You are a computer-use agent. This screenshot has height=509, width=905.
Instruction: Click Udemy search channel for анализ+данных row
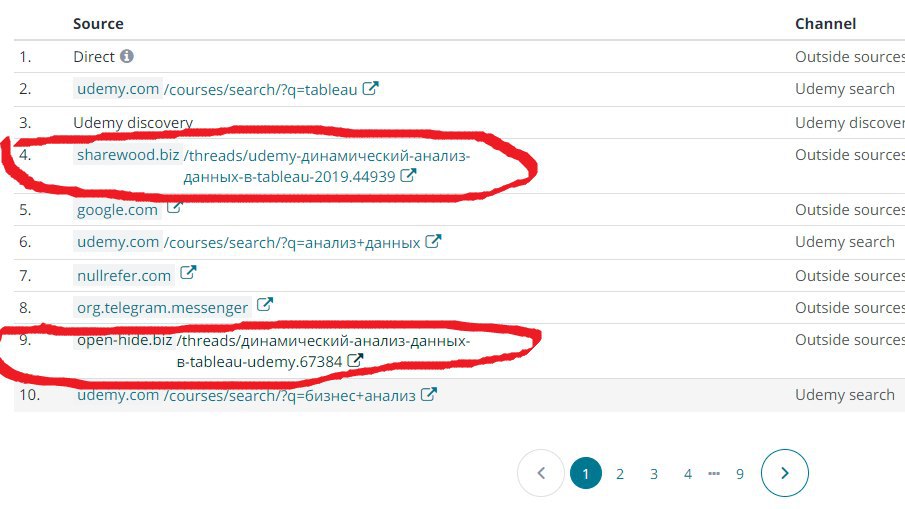845,241
